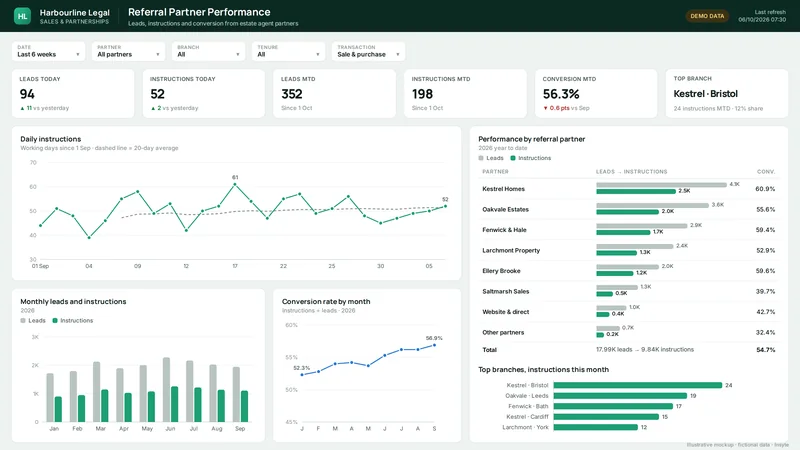Select the Instructions Today card
This screenshot has height=450, width=800.
[204, 93]
